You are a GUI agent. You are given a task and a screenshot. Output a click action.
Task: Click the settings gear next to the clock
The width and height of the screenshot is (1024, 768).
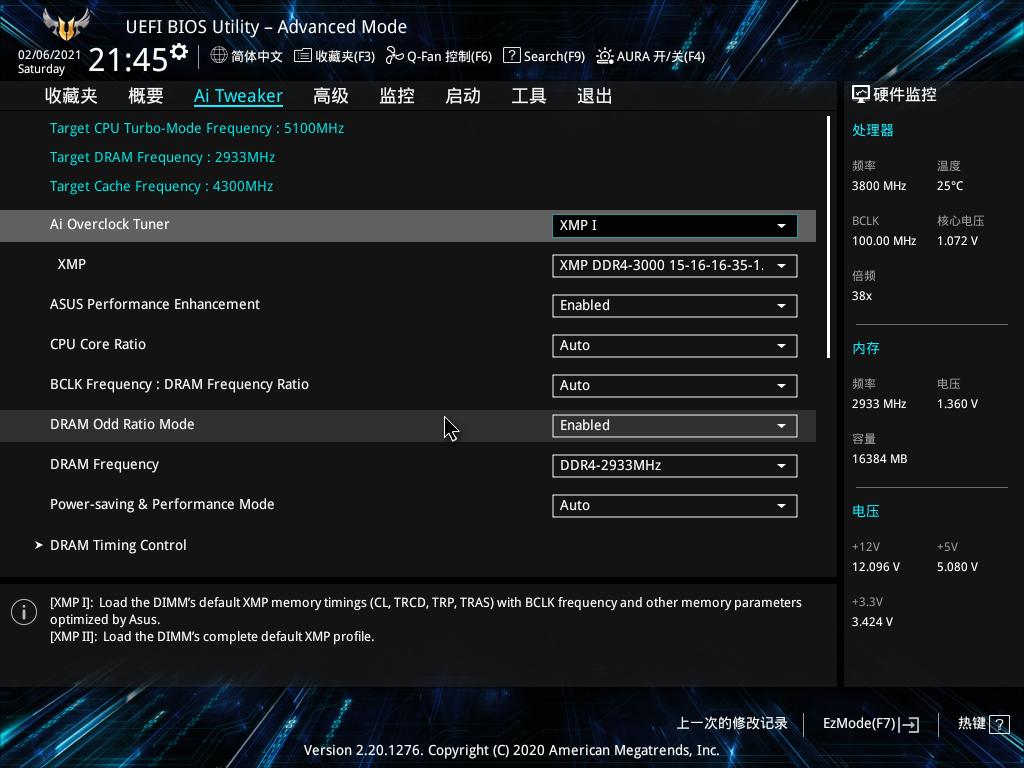pyautogui.click(x=178, y=52)
